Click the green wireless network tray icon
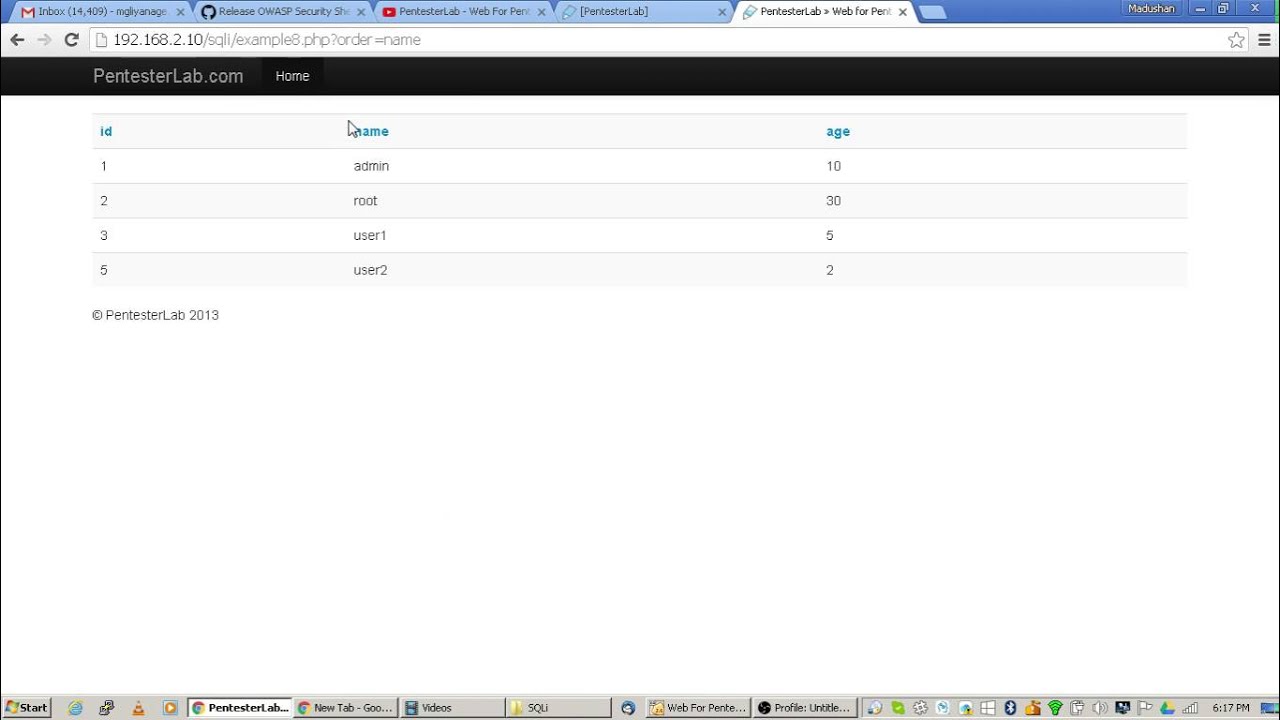The width and height of the screenshot is (1280, 720). coord(1055,708)
